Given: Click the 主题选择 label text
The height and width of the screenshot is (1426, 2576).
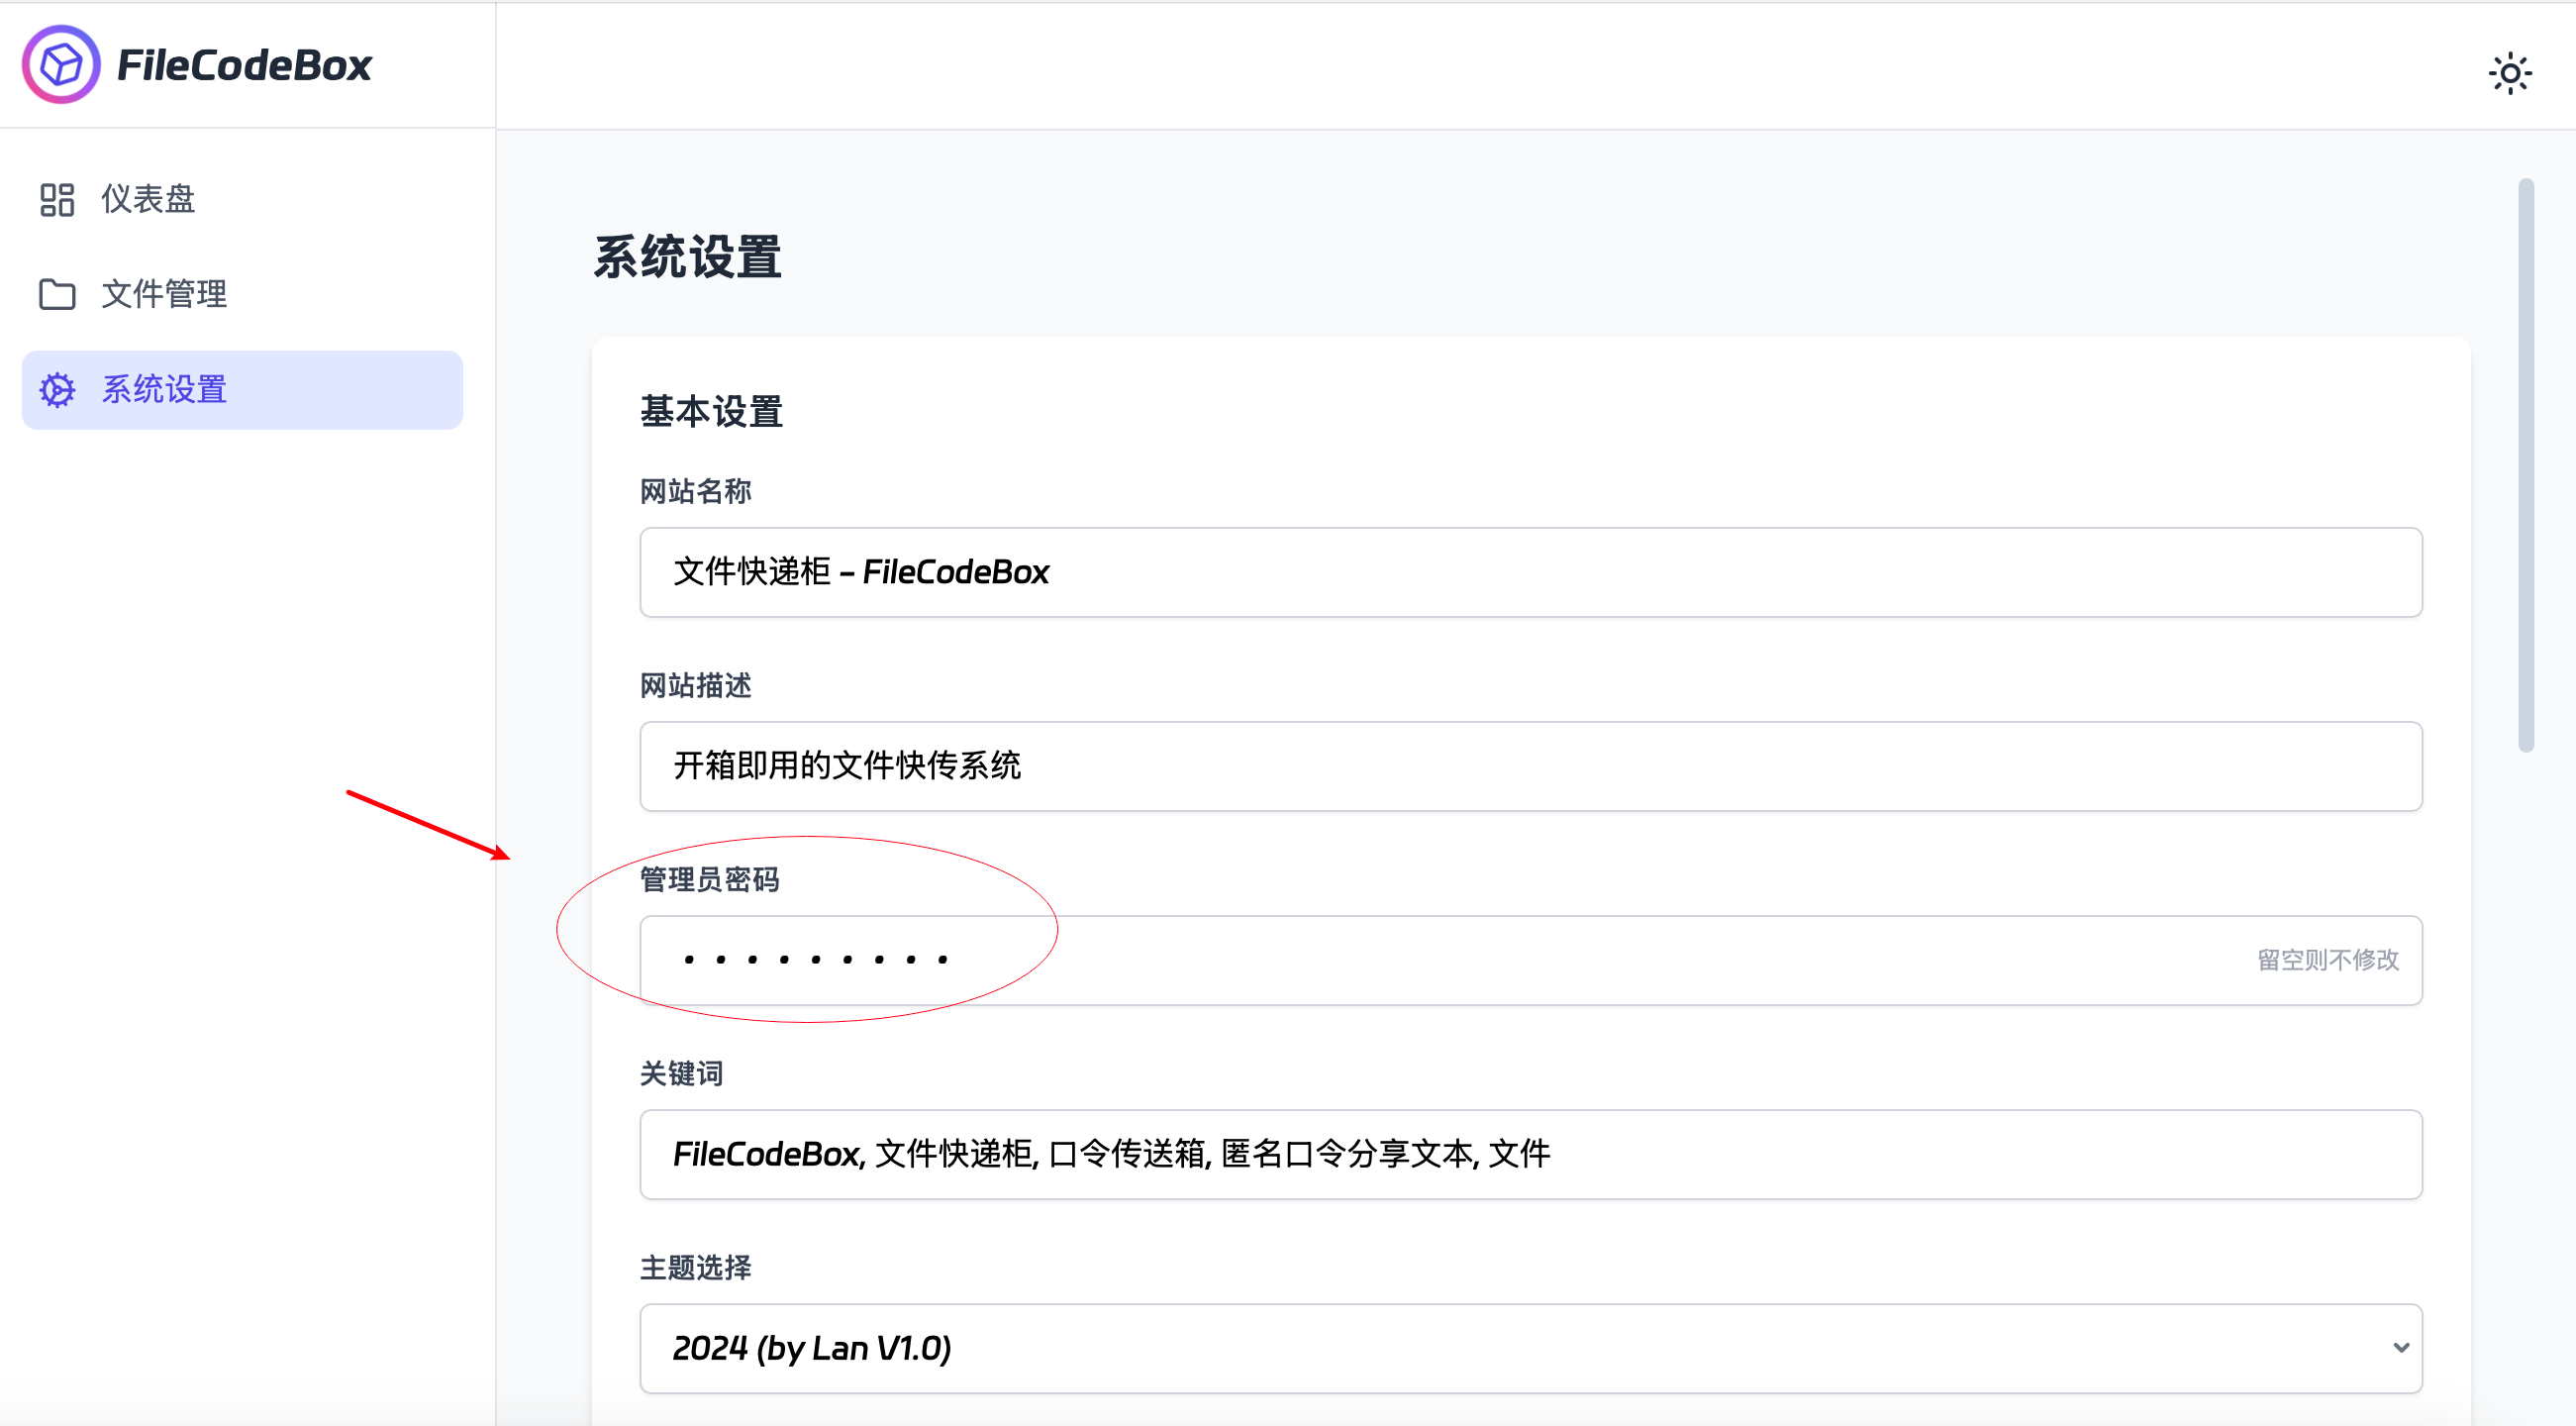Looking at the screenshot, I should [x=695, y=1268].
